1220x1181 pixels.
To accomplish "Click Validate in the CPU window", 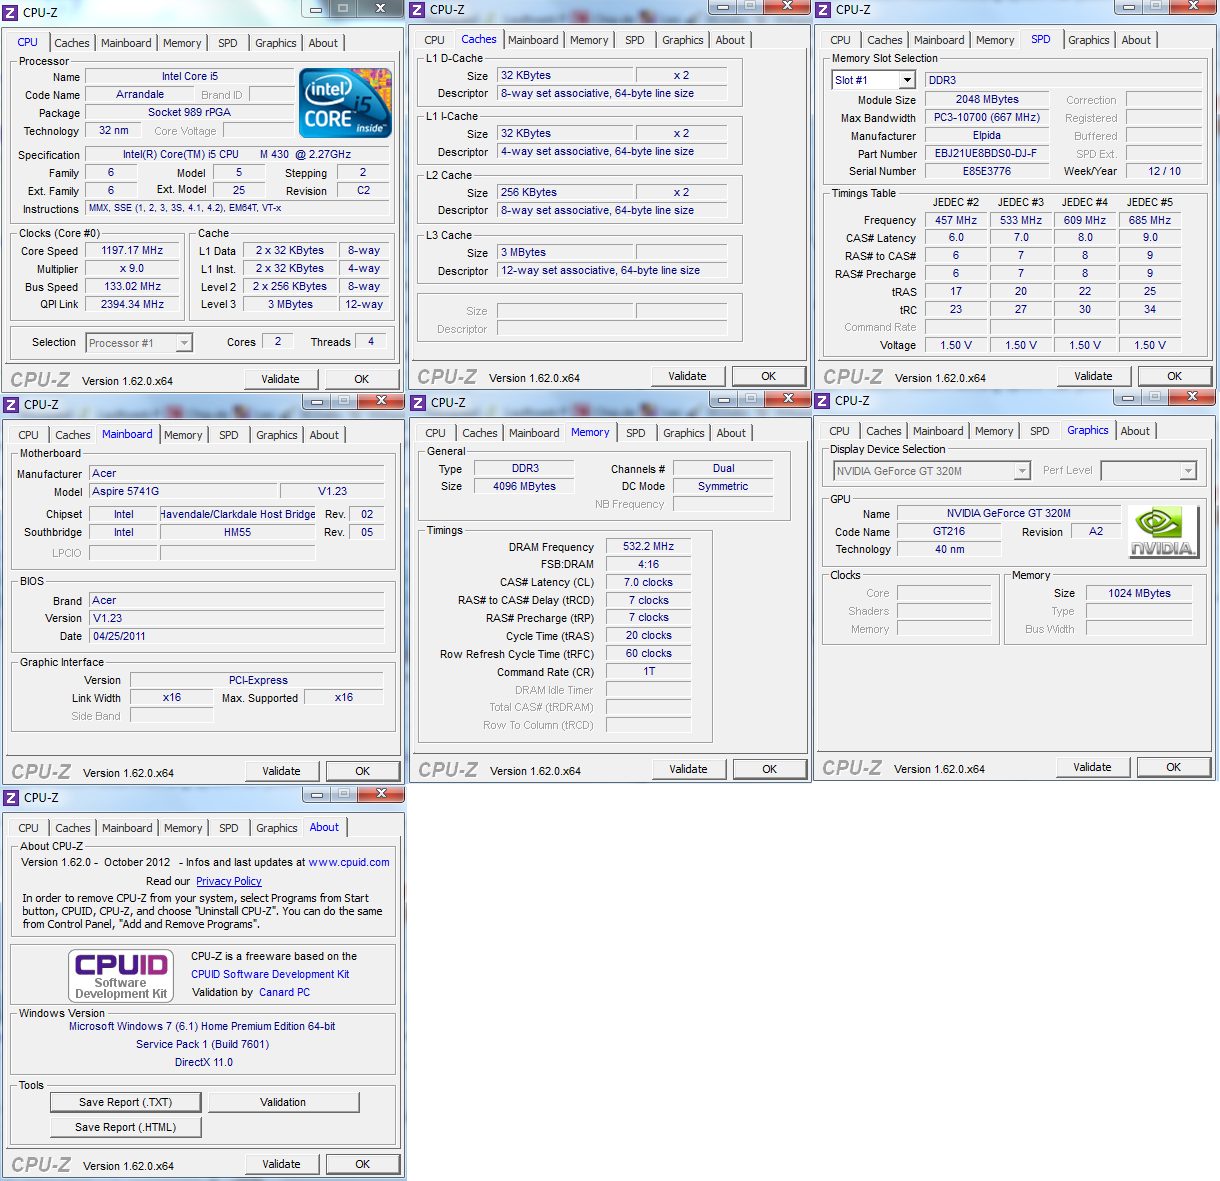I will (x=280, y=379).
